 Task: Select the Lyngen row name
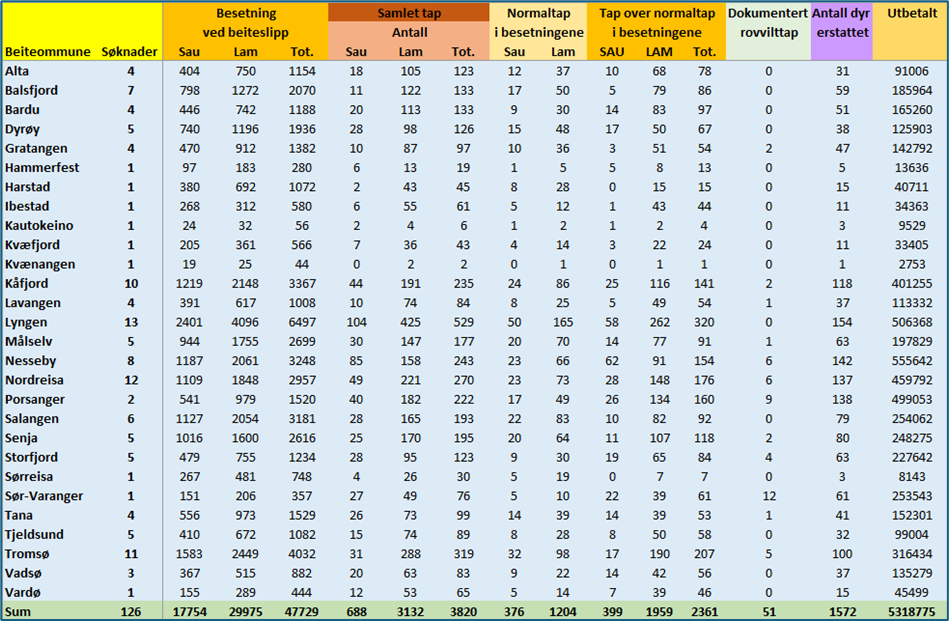(26, 322)
